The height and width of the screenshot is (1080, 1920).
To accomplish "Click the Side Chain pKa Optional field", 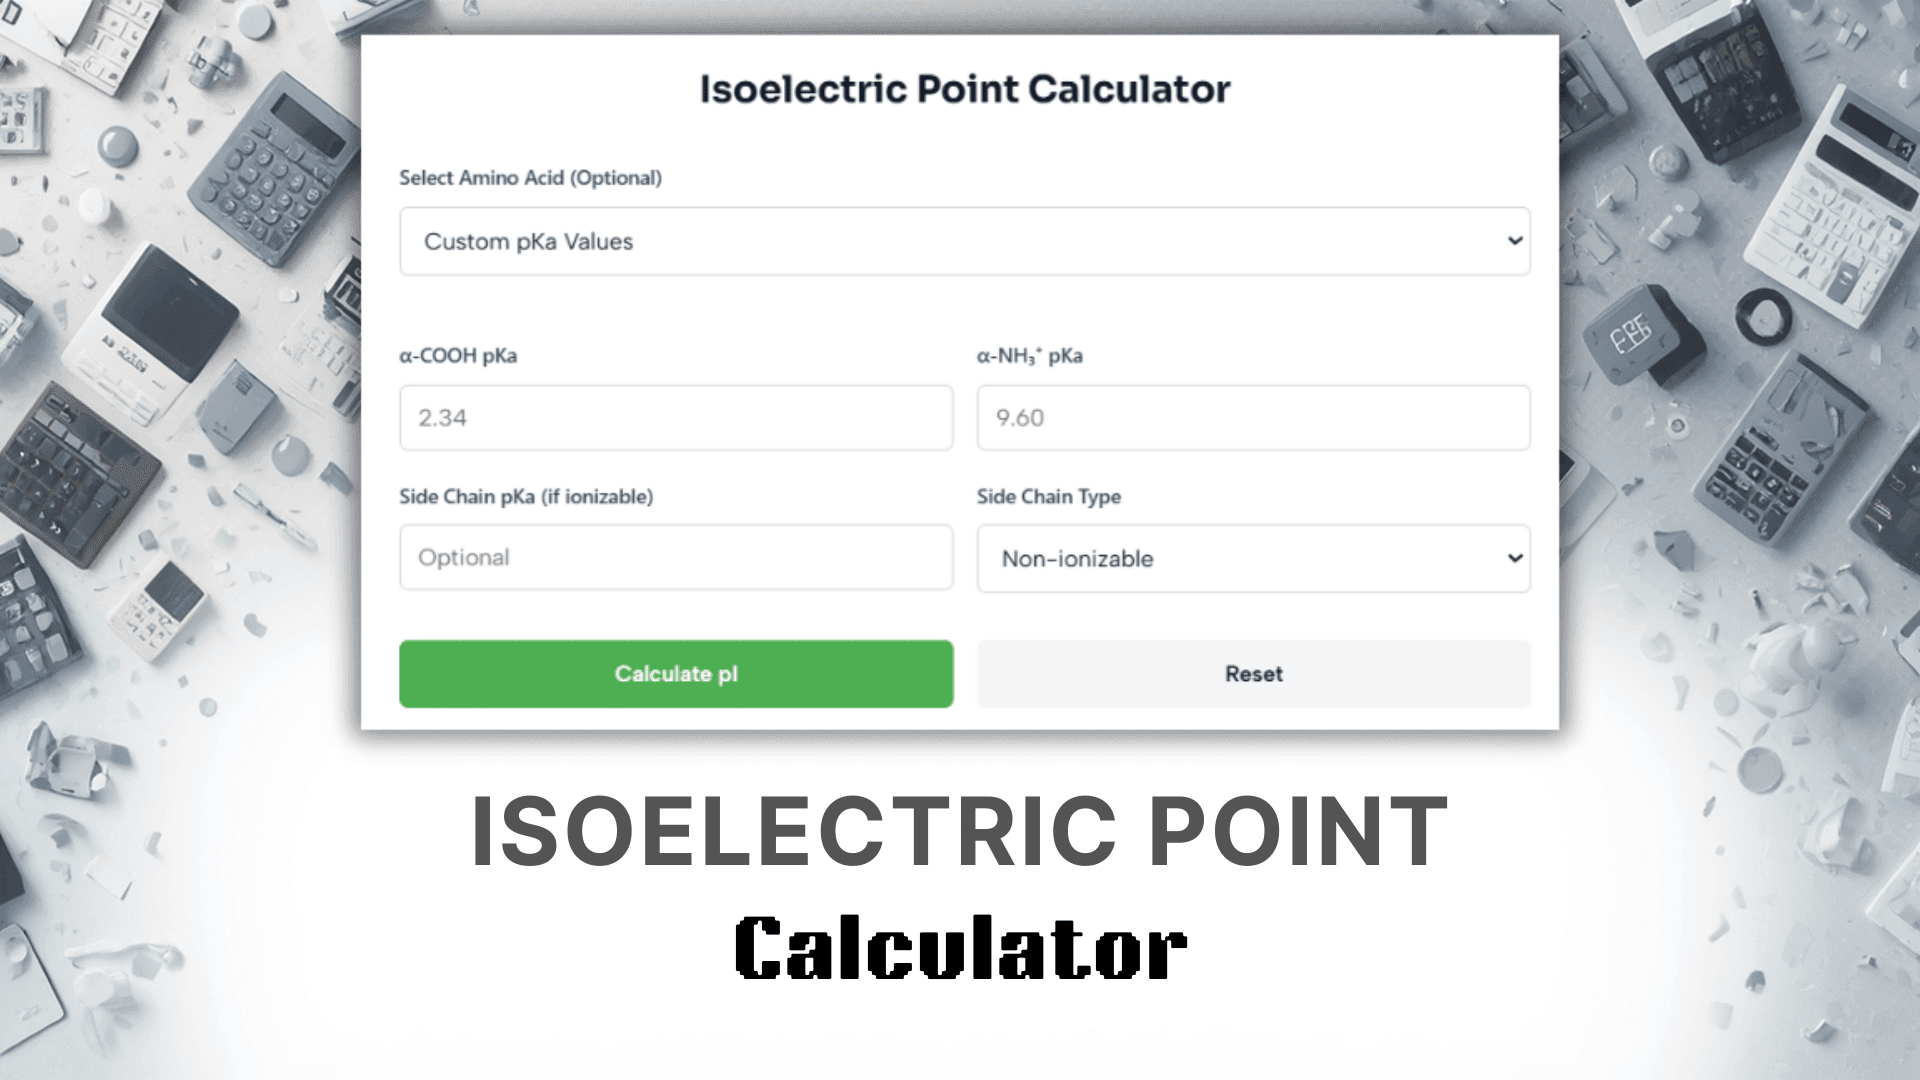I will (x=676, y=557).
